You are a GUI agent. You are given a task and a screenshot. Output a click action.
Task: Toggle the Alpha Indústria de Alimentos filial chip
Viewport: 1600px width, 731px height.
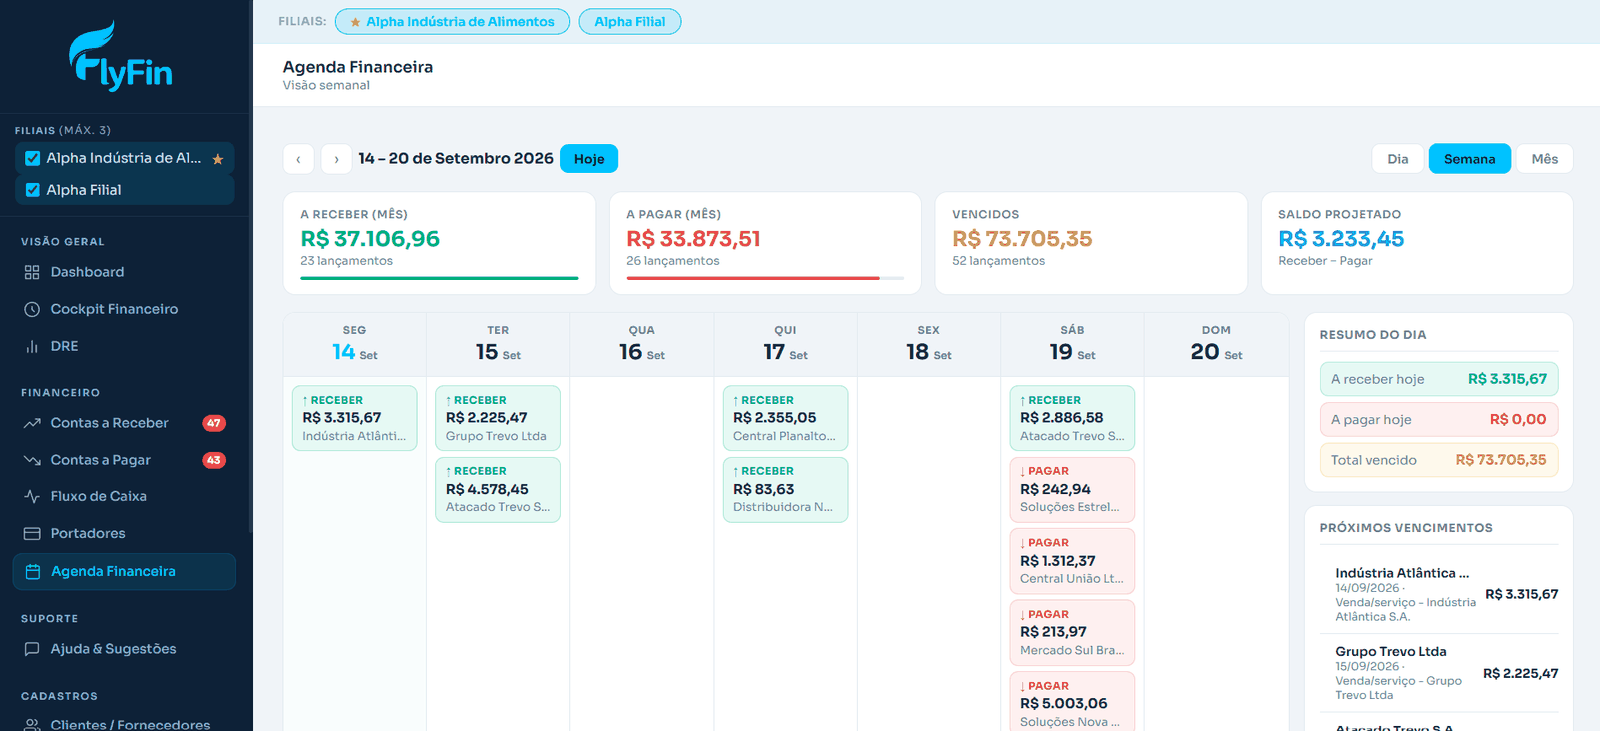point(452,21)
